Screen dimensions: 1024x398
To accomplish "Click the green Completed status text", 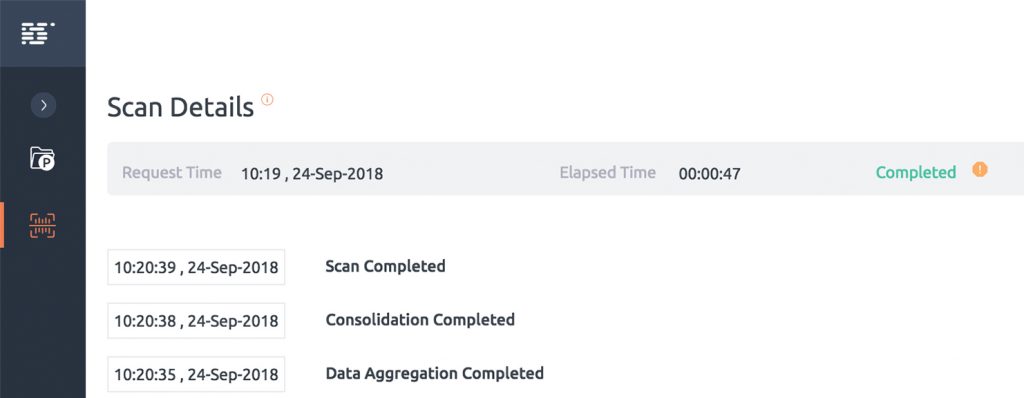I will (x=916, y=173).
